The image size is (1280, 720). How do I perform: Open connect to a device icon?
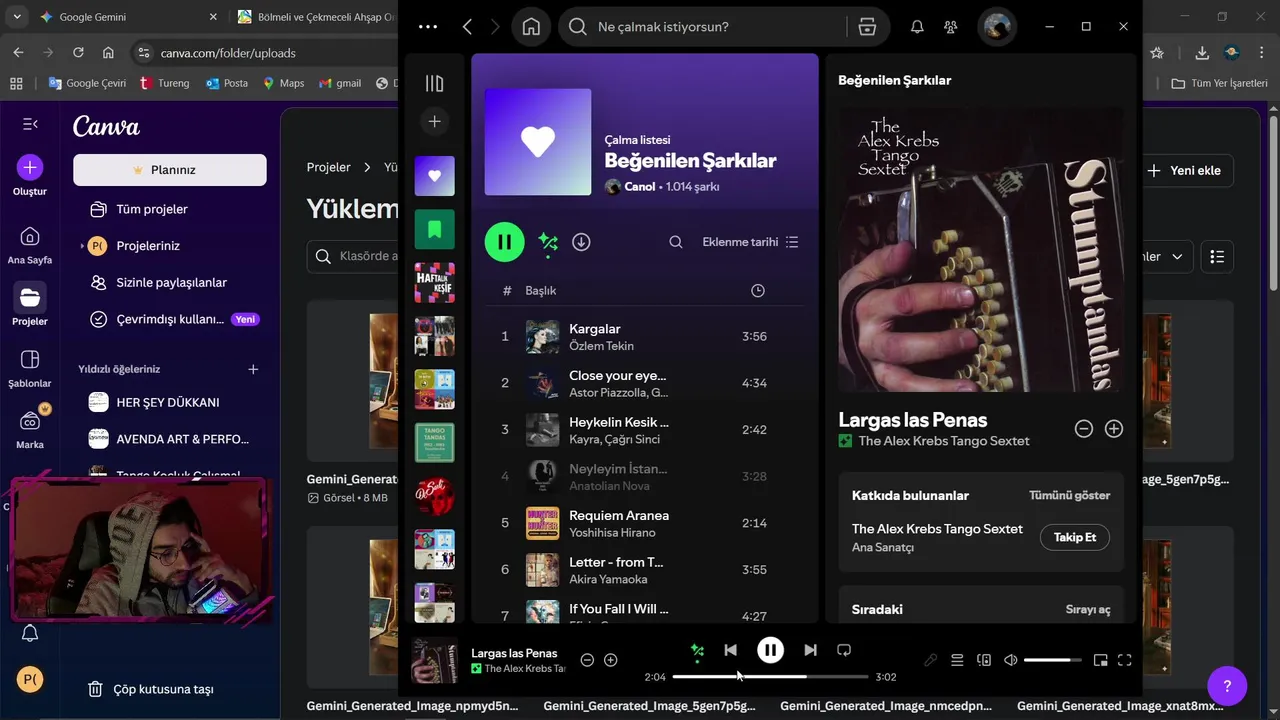tap(984, 661)
